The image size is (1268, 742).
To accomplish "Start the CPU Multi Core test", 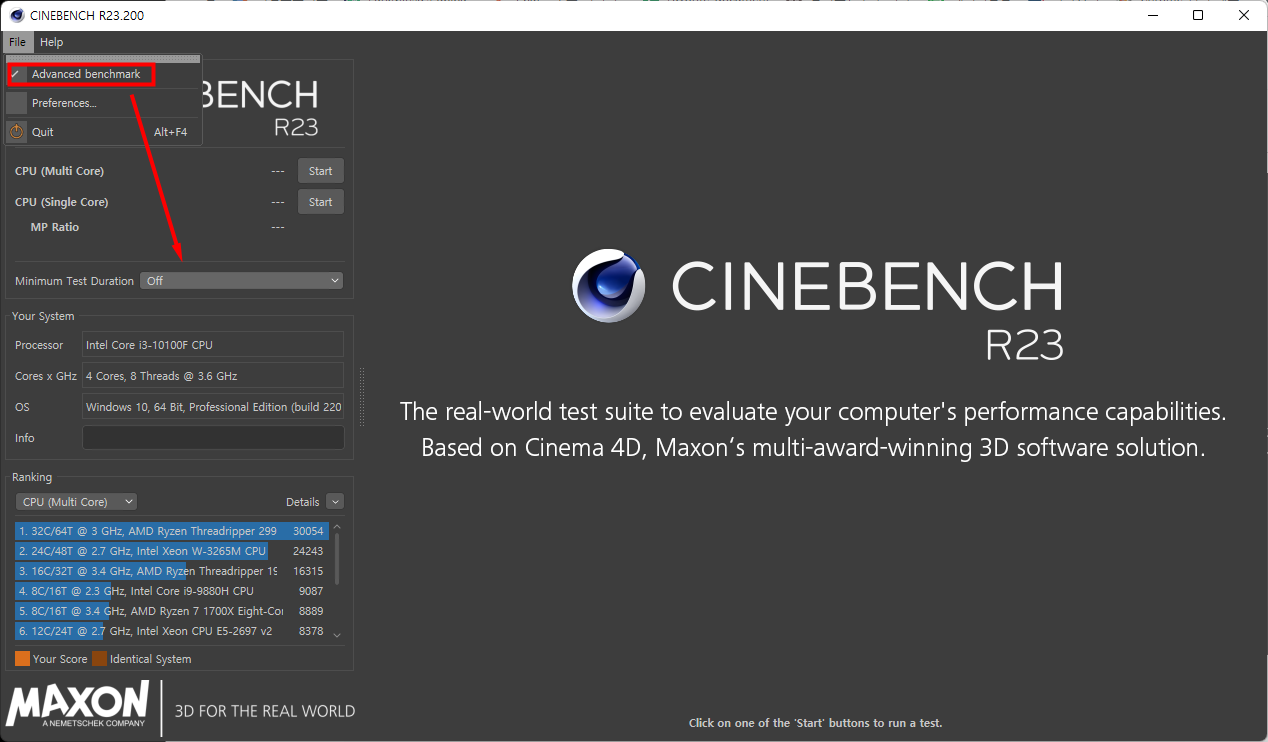I will 321,171.
